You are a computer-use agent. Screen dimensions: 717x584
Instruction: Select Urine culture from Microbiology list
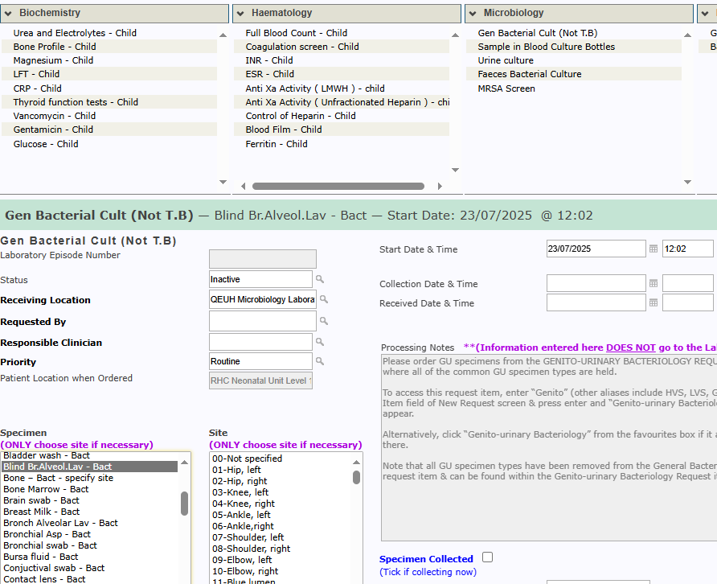click(505, 61)
